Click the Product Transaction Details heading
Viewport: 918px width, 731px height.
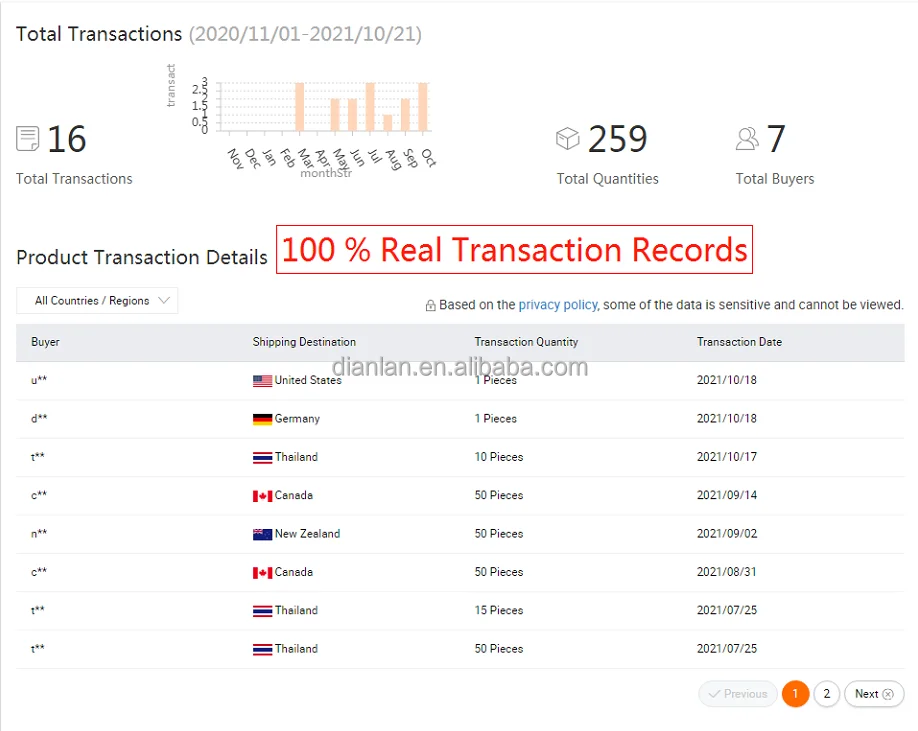point(142,257)
